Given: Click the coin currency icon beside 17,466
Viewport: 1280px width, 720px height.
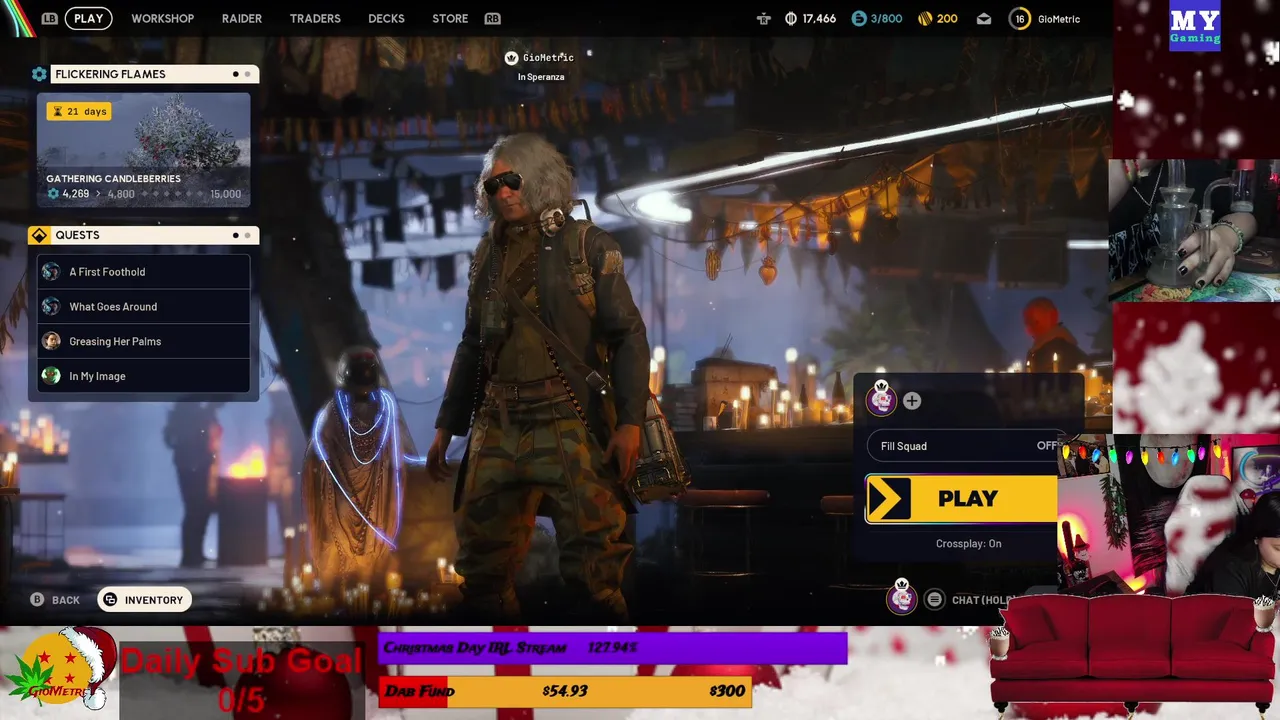Looking at the screenshot, I should tap(791, 19).
